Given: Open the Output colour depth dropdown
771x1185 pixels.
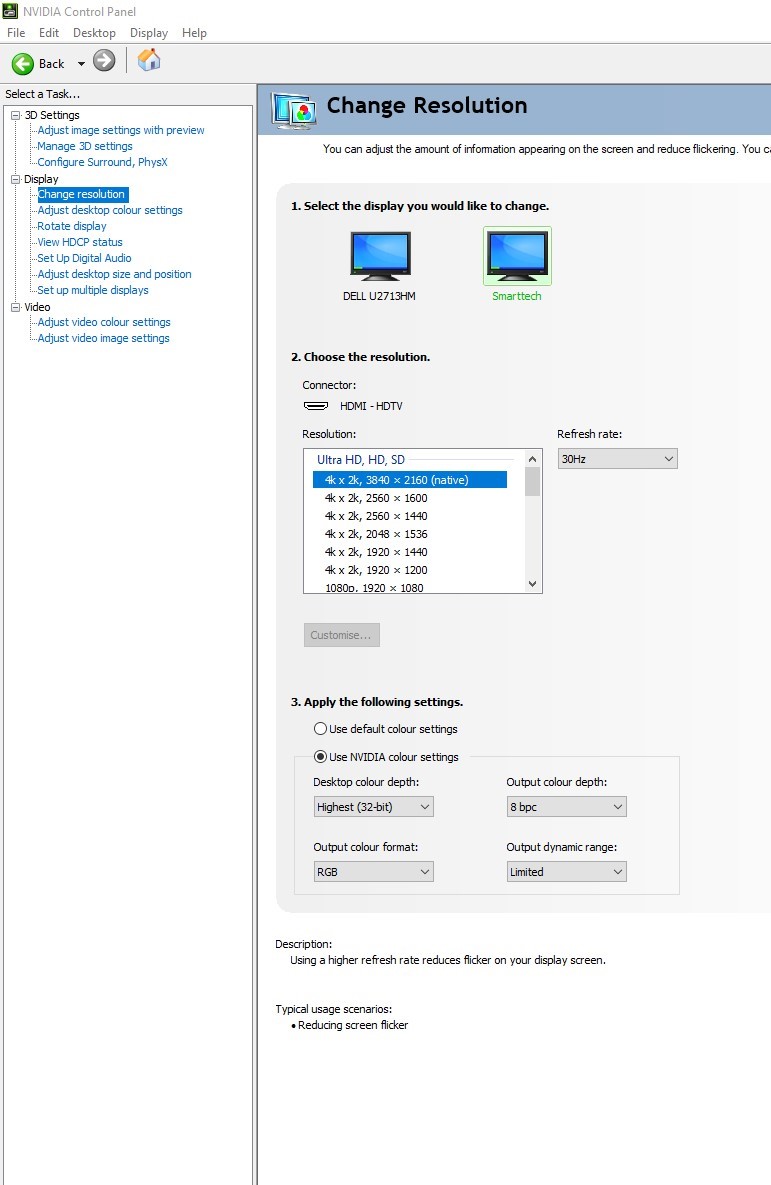Looking at the screenshot, I should tap(566, 807).
